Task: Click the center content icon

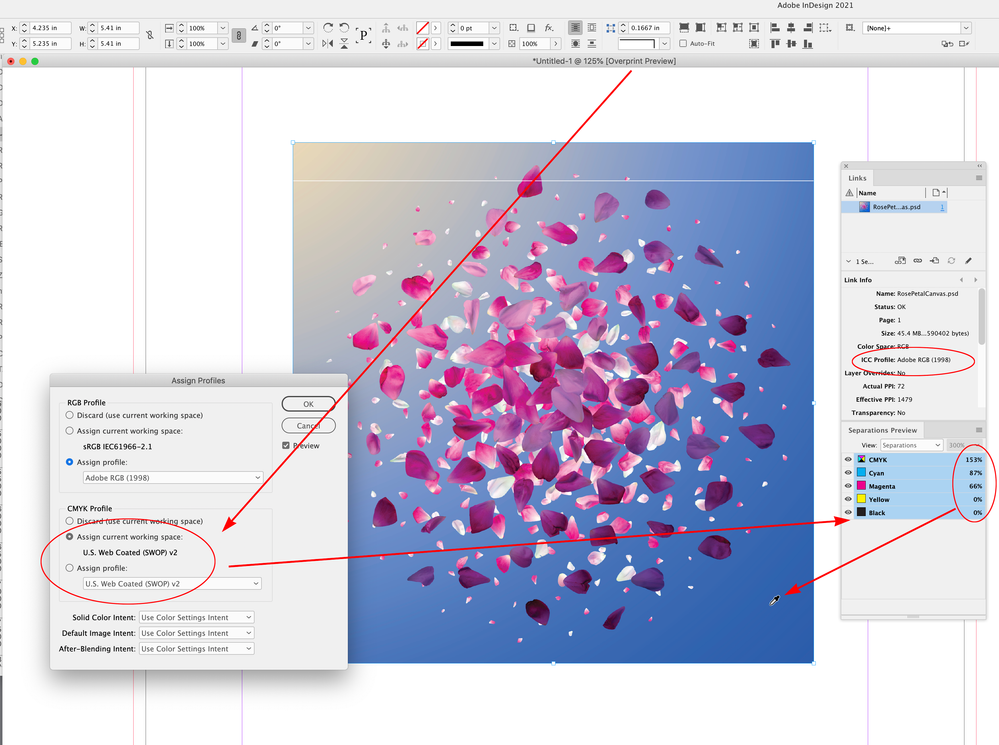Action: pos(754,27)
